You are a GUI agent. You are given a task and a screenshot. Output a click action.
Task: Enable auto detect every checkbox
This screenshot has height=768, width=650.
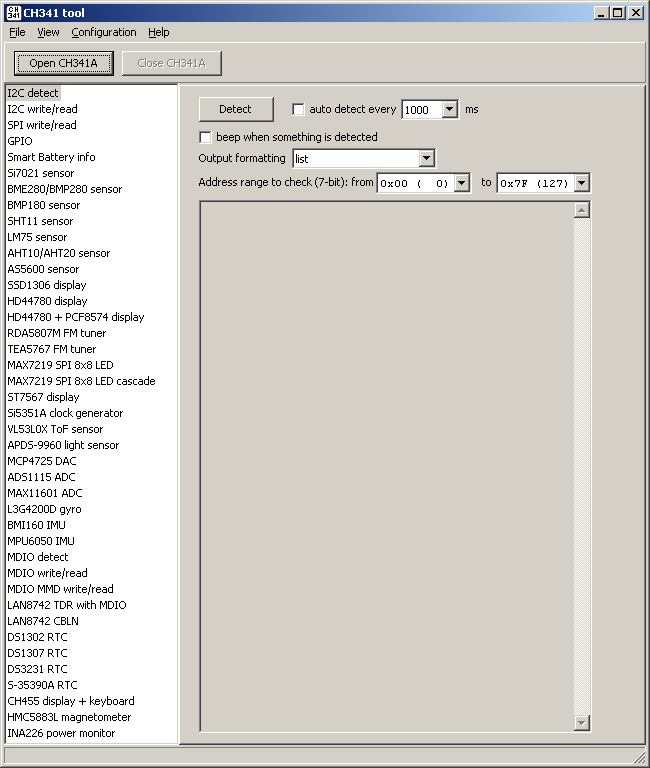coord(298,109)
